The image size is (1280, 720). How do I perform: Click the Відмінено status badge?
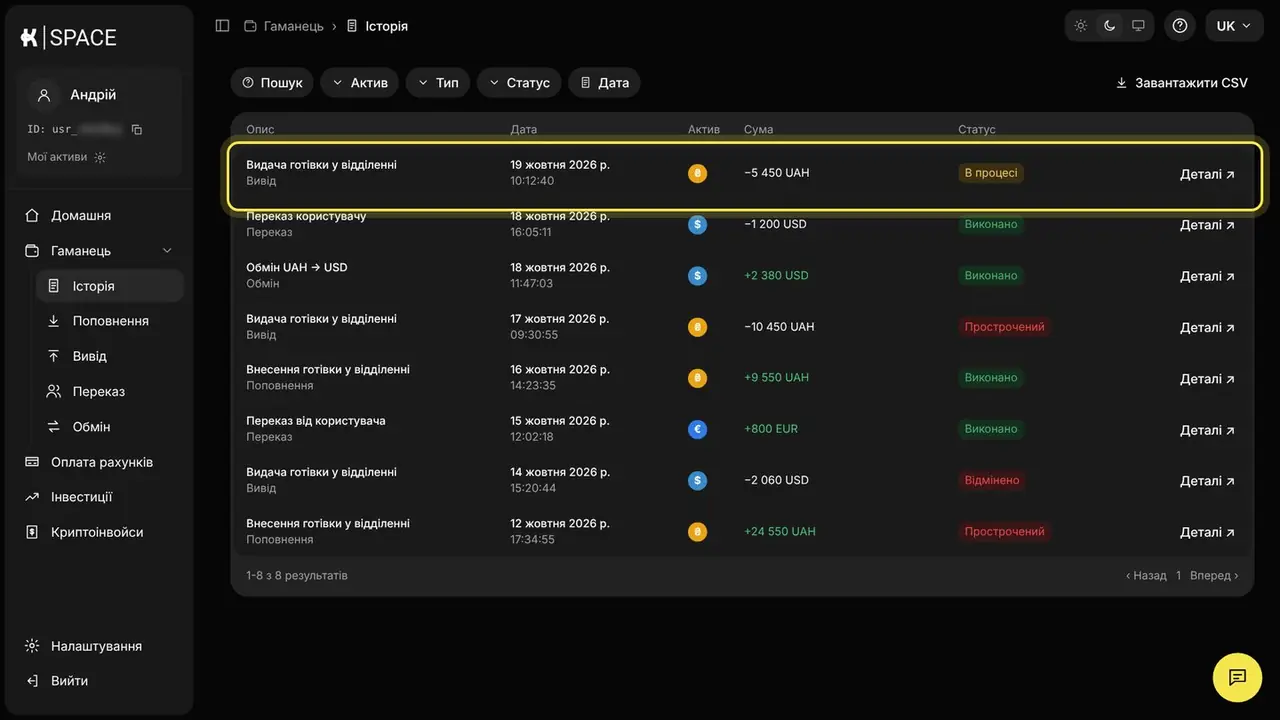tap(992, 480)
